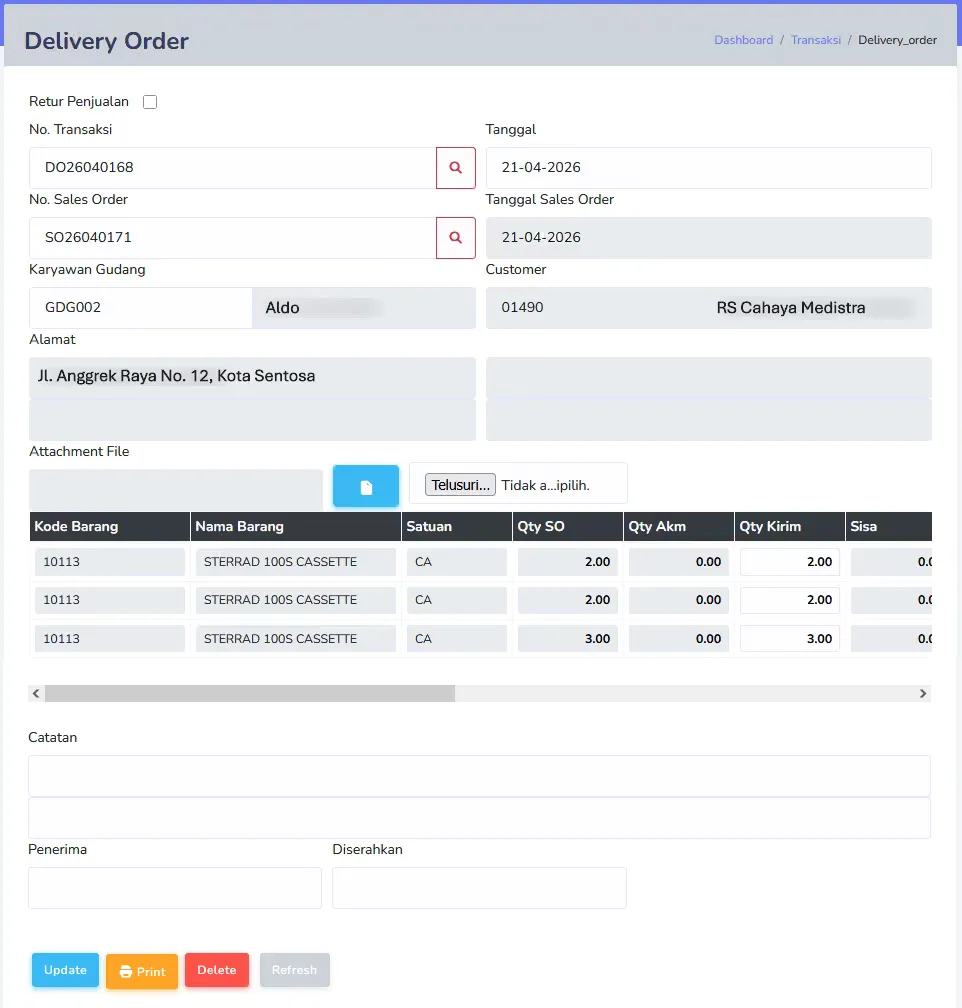Click Qty Kirim field with value 3.00
The width and height of the screenshot is (962, 1008).
tap(790, 639)
